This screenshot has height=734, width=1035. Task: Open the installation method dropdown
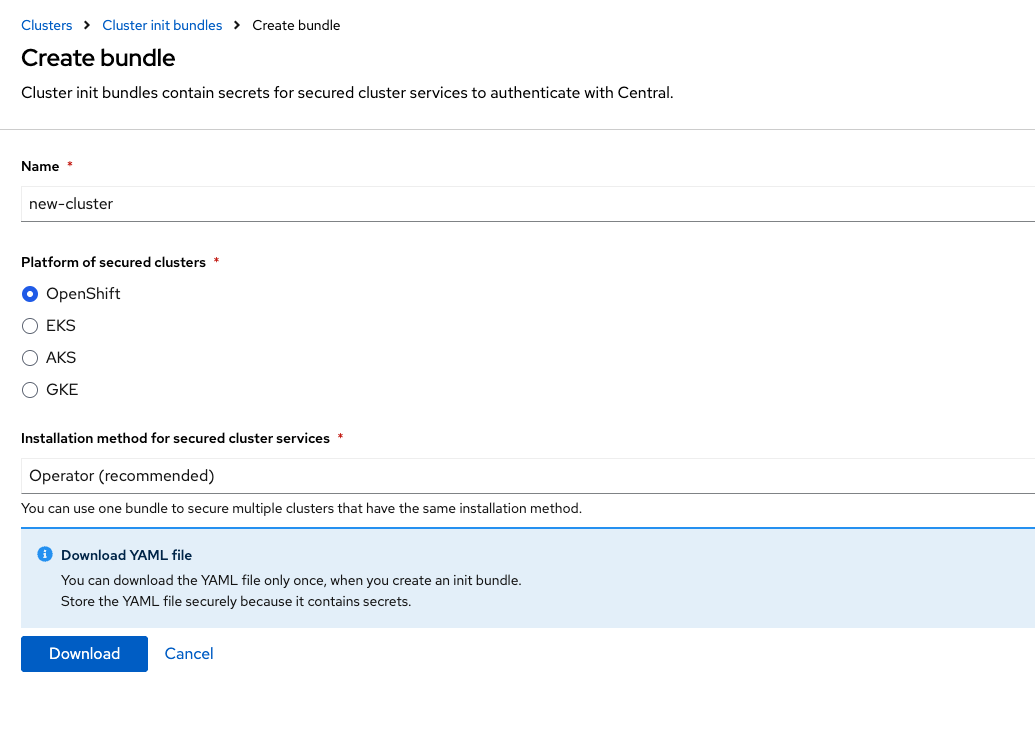tap(528, 476)
